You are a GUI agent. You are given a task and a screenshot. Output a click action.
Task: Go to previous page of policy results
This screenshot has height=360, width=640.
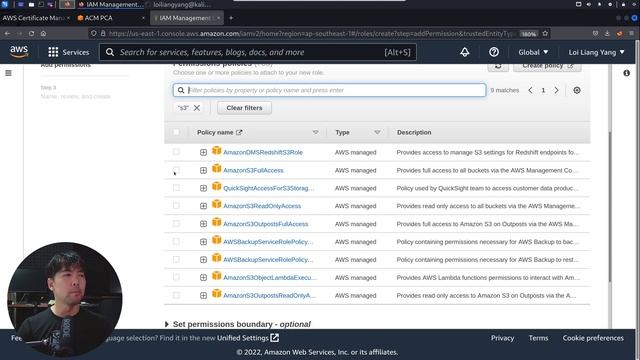pyautogui.click(x=530, y=90)
